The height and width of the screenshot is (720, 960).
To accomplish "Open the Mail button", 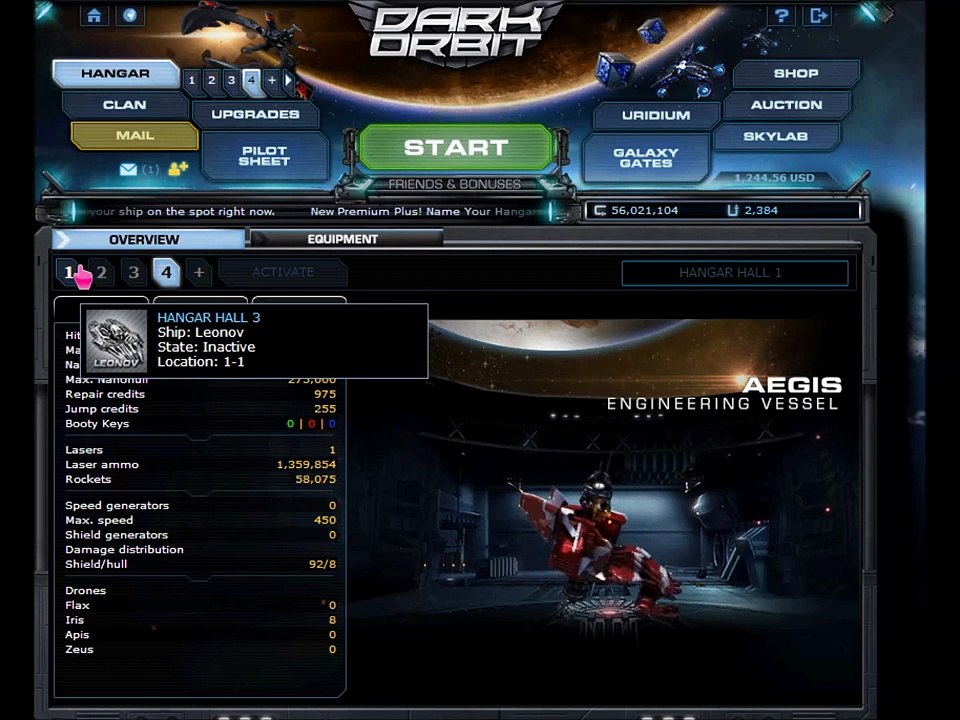I will point(135,135).
